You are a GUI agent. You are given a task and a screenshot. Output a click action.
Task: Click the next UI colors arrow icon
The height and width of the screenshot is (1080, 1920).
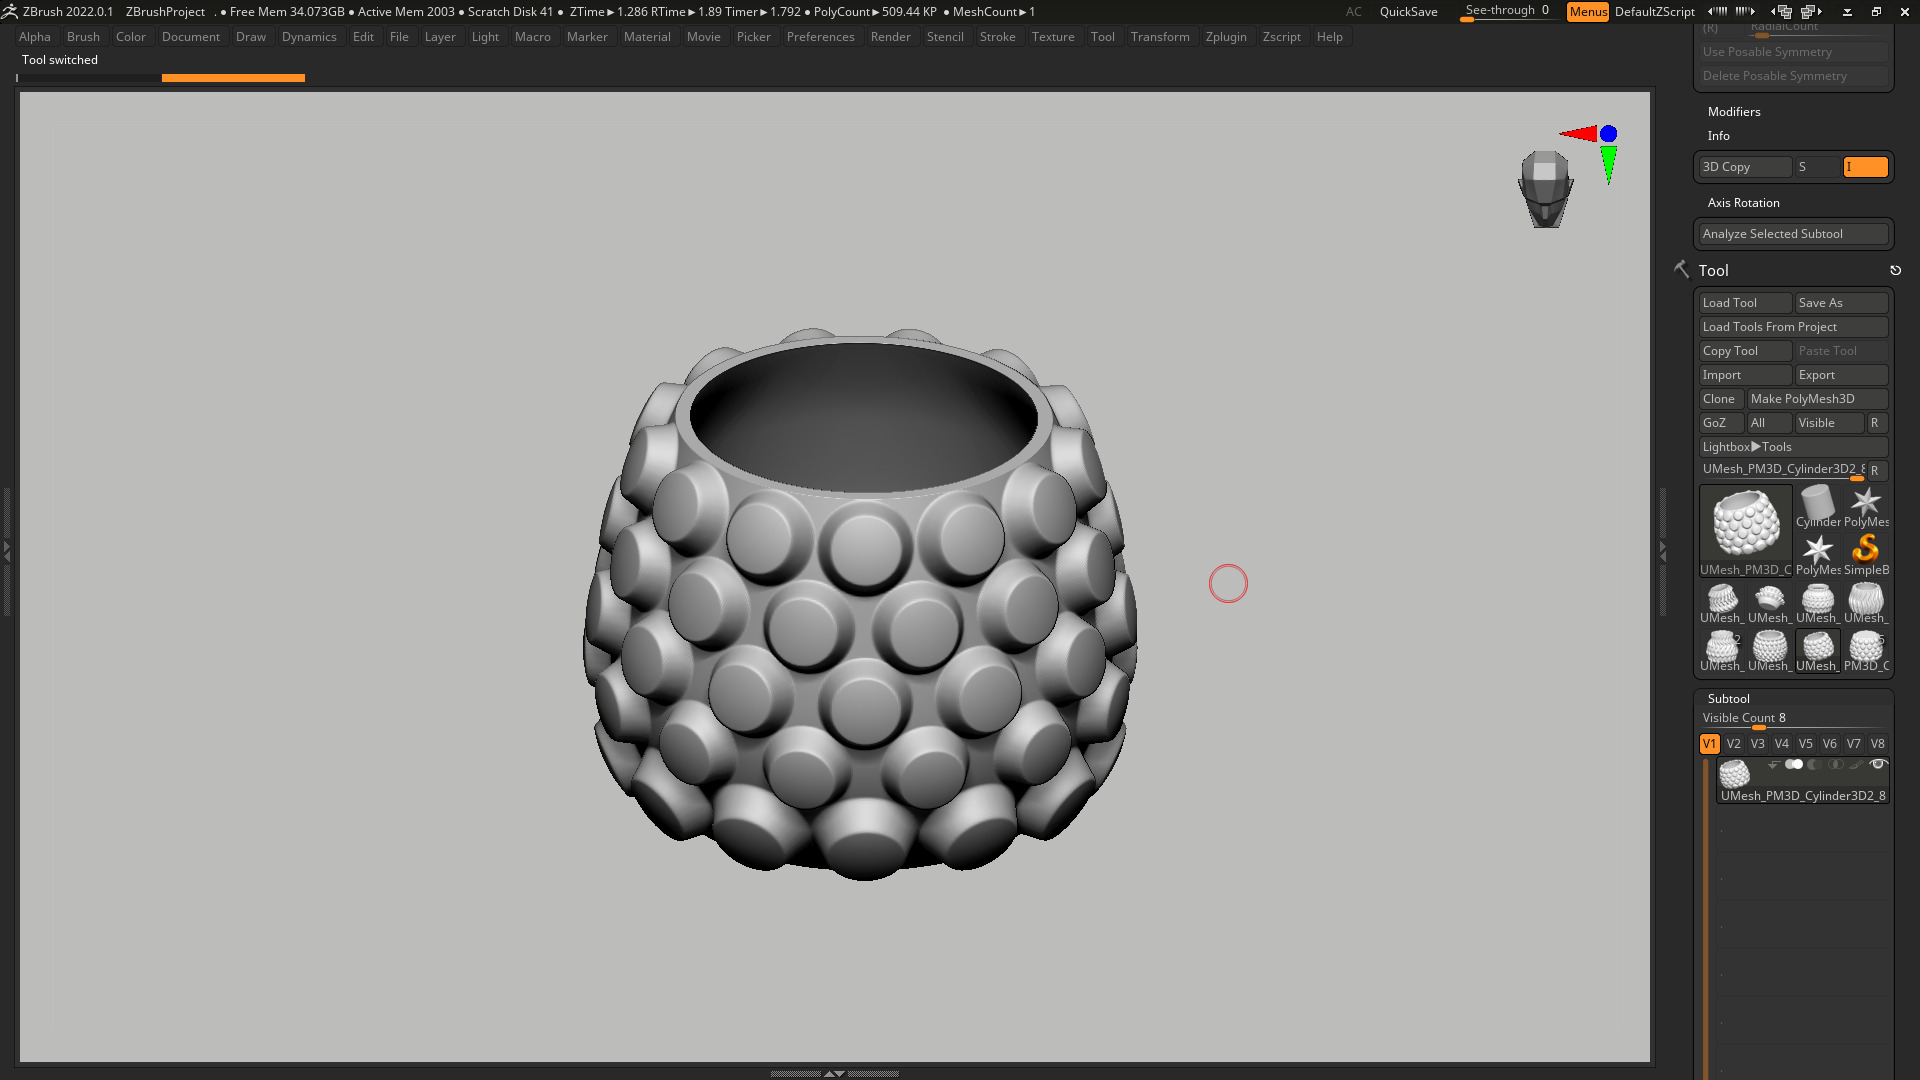click(1745, 11)
